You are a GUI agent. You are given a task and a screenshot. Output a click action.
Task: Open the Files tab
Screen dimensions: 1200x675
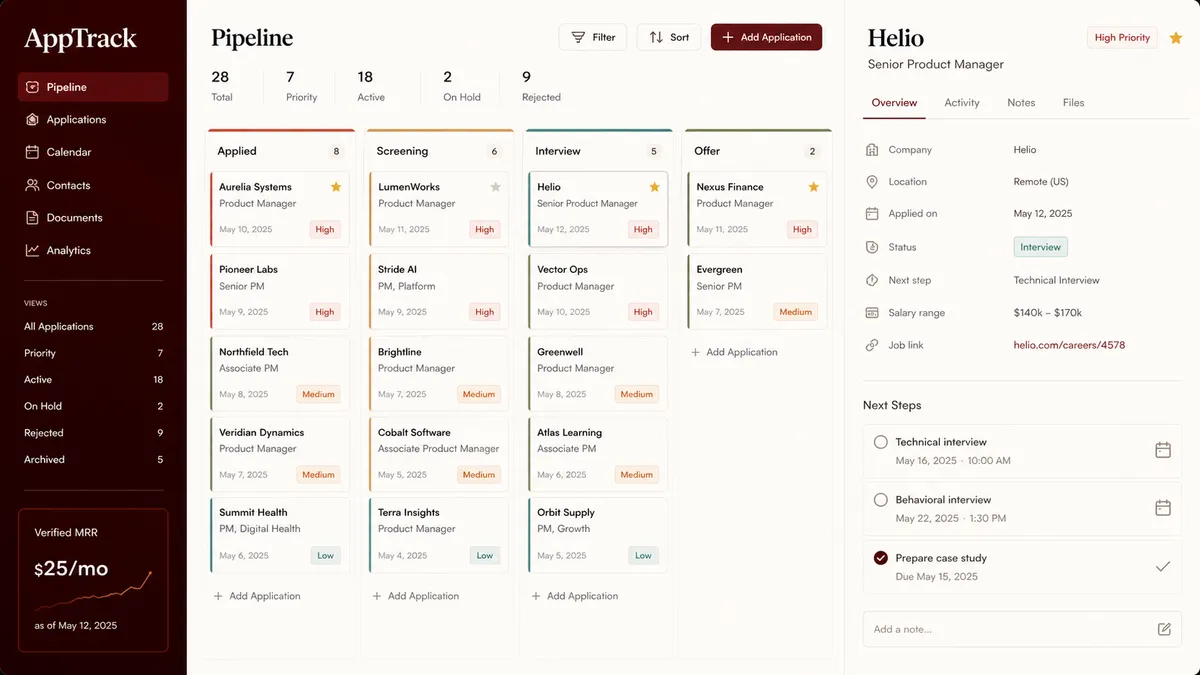[1073, 103]
